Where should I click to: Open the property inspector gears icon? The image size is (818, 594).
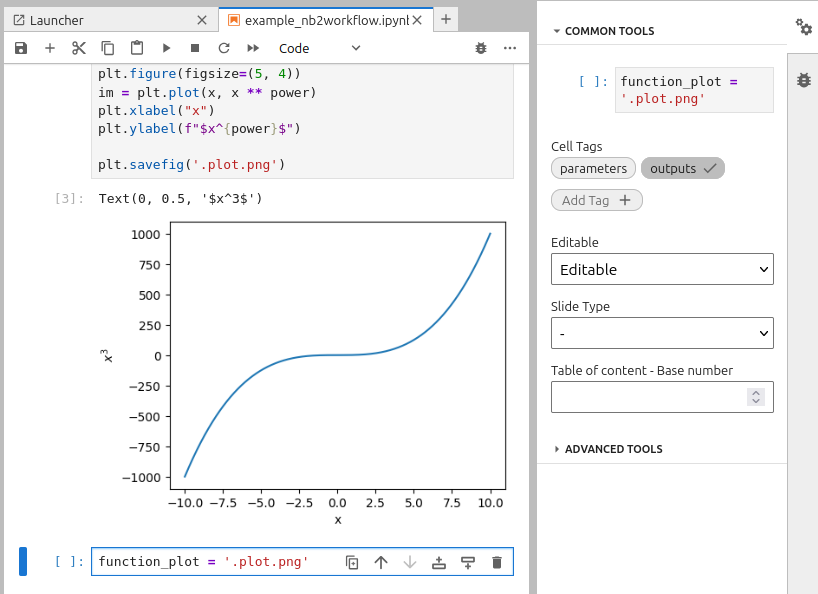(x=804, y=27)
